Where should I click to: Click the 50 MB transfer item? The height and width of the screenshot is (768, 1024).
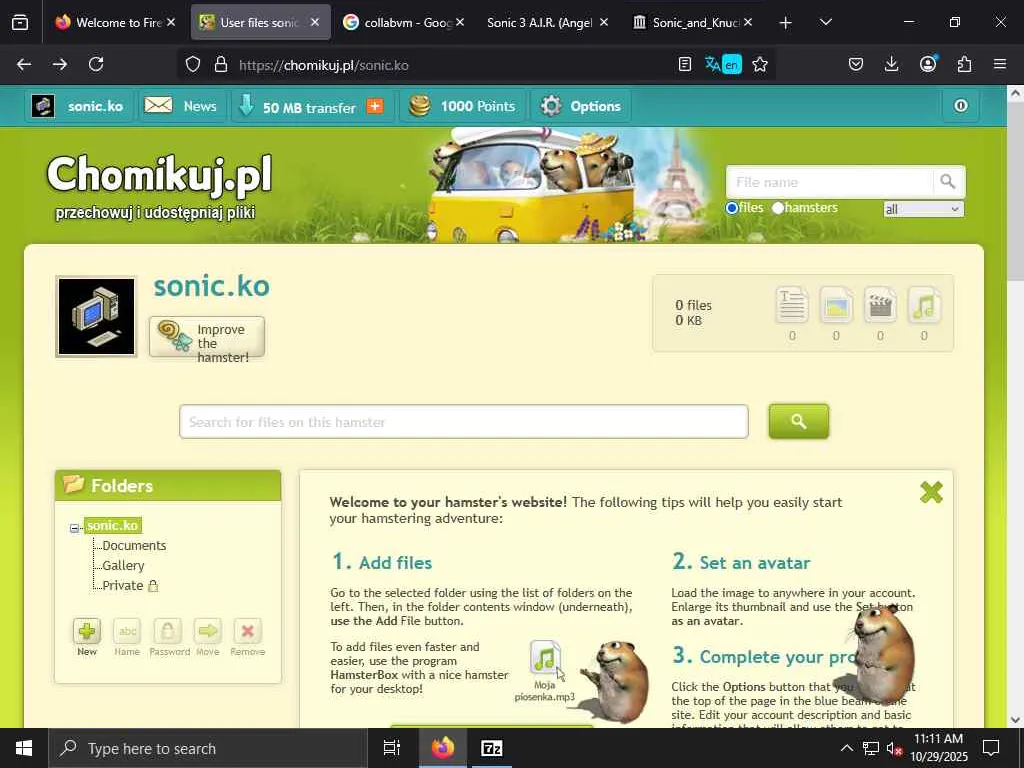pyautogui.click(x=310, y=106)
